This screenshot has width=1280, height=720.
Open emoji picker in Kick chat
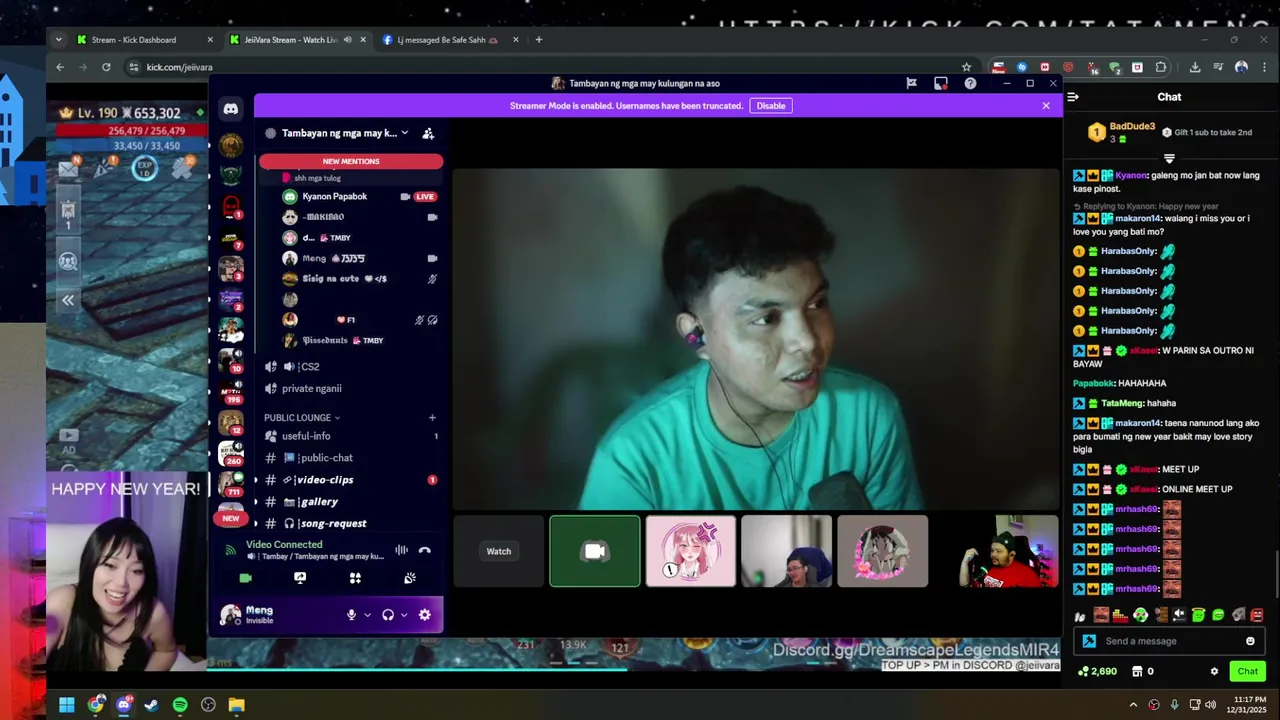[x=1250, y=641]
